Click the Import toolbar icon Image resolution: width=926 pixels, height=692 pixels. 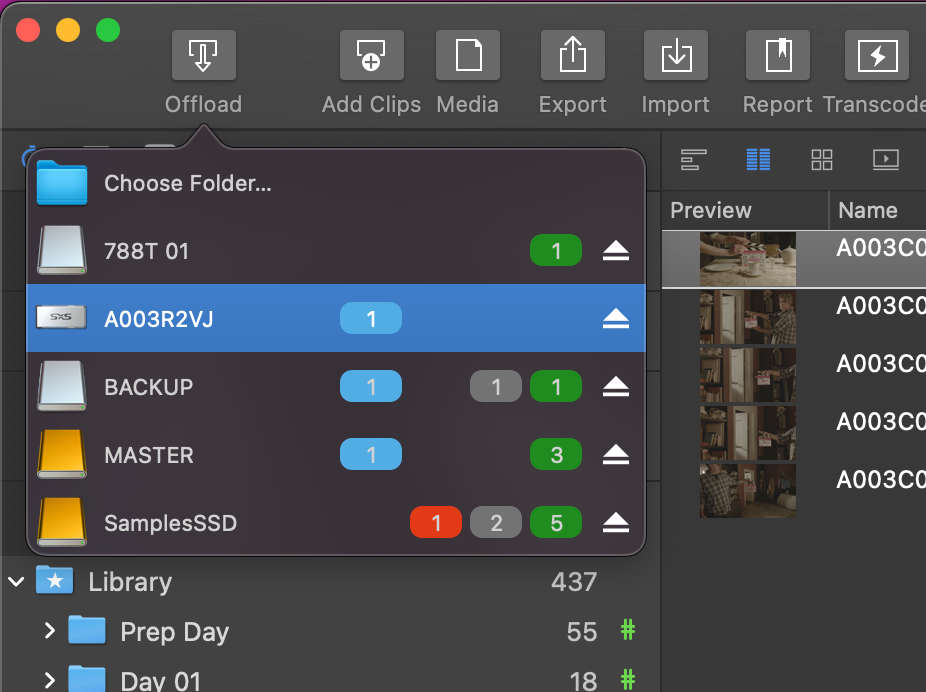click(675, 55)
